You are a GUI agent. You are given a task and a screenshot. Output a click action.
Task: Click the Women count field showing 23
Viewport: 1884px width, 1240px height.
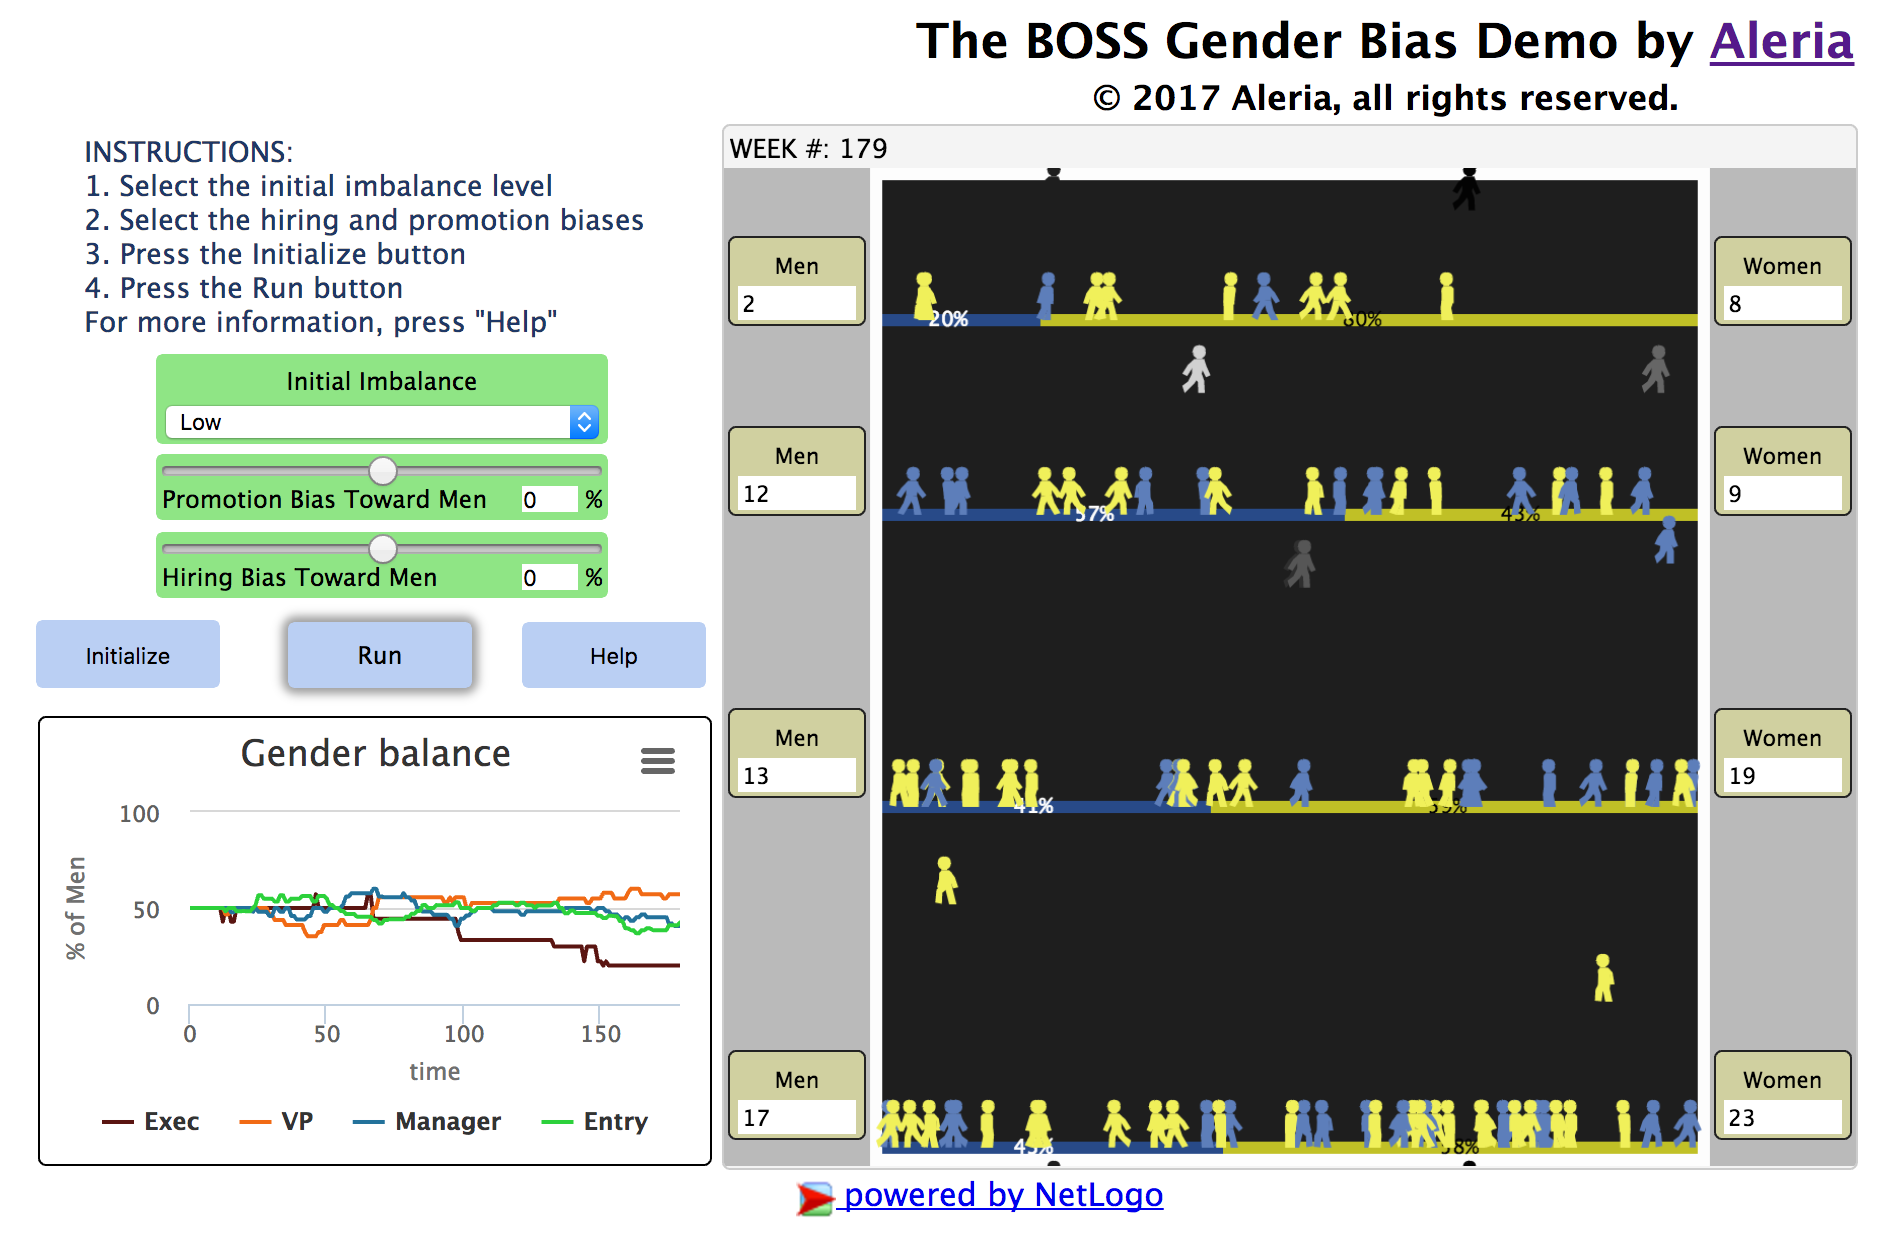point(1783,1117)
